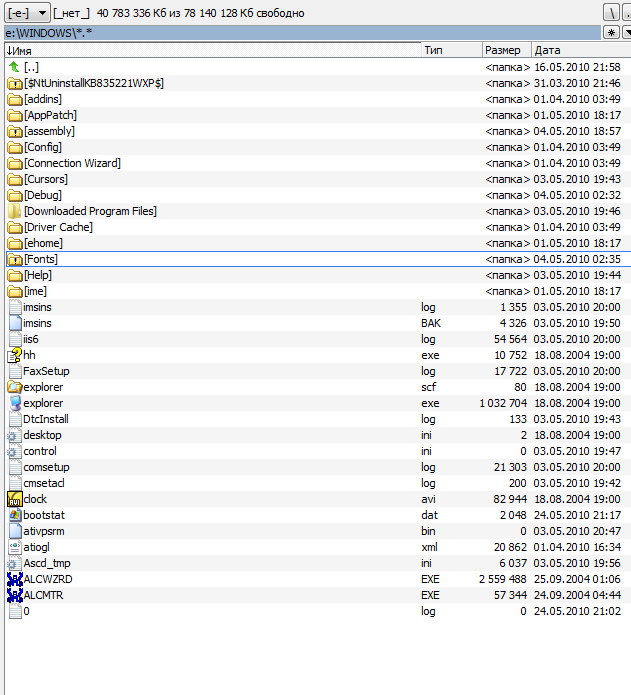This screenshot has width=631, height=695.
Task: Select the assembly folder icon
Action: (x=15, y=131)
